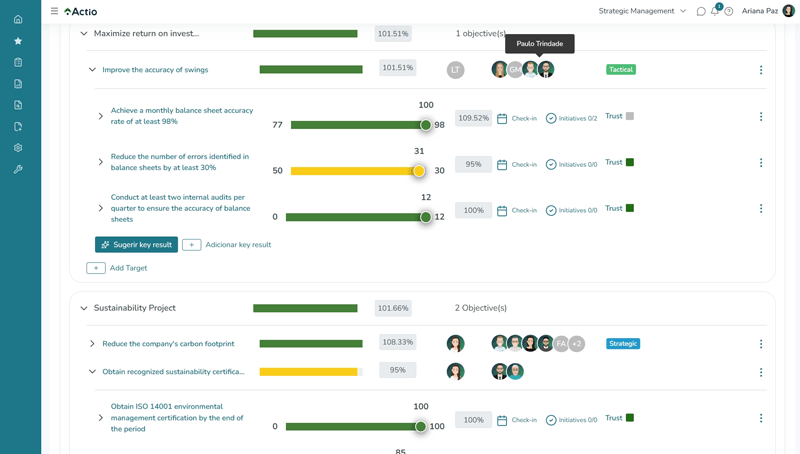Click slider handle on balance sheet accuracy bar
The width and height of the screenshot is (800, 454).
(x=426, y=125)
